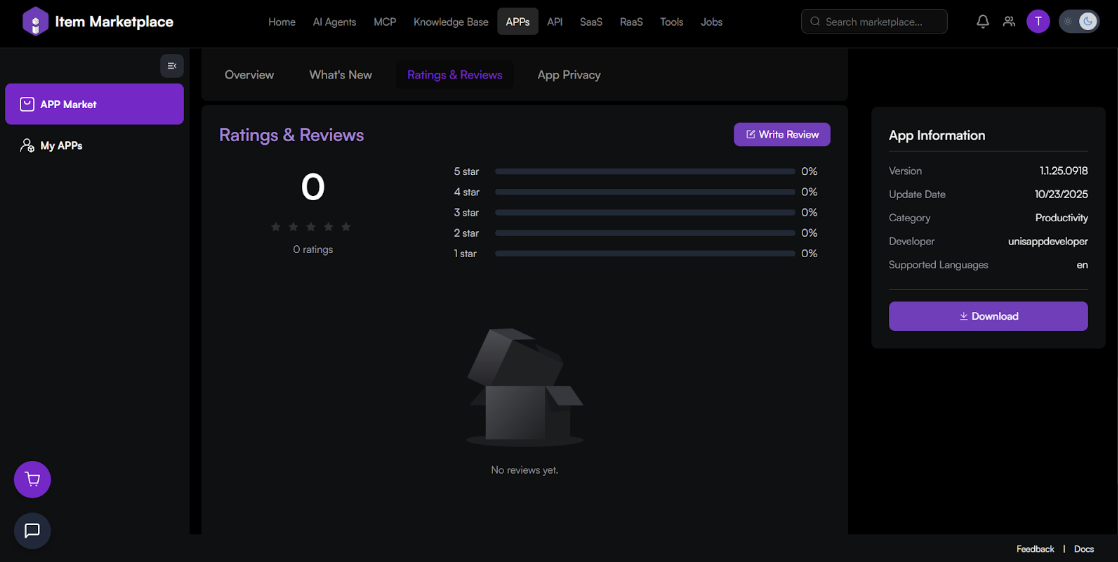Image resolution: width=1118 pixels, height=562 pixels.
Task: Switch to the What's New tab
Action: [x=340, y=75]
